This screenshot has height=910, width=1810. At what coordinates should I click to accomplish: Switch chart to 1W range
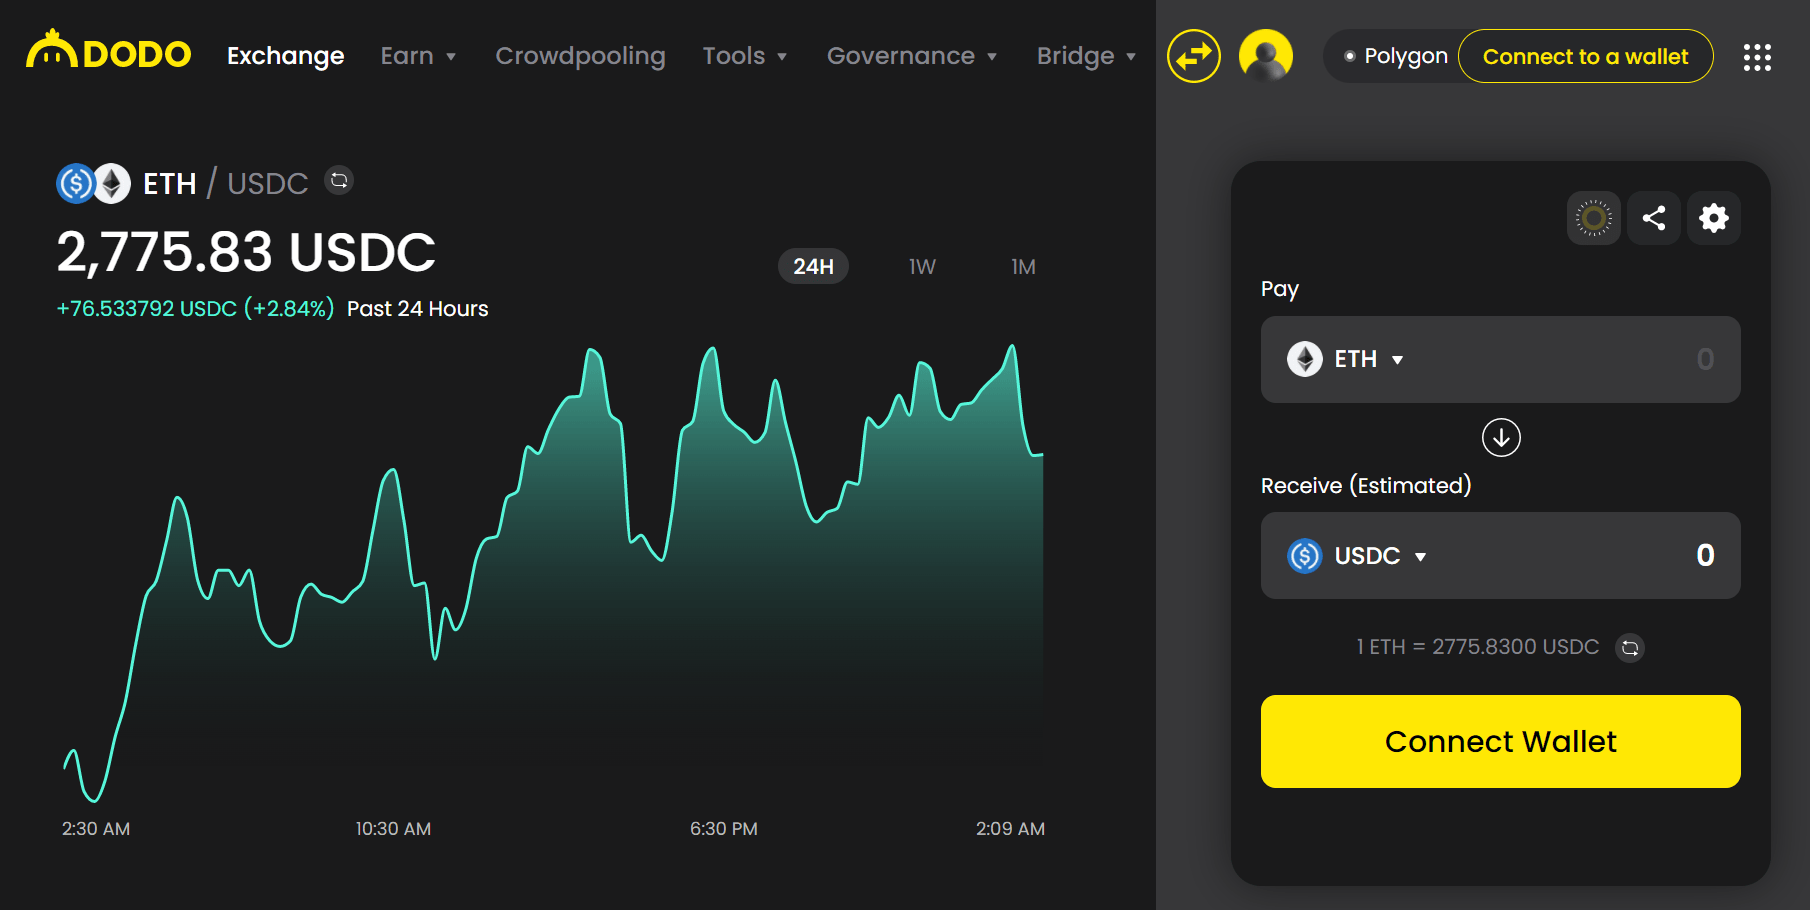tap(921, 267)
